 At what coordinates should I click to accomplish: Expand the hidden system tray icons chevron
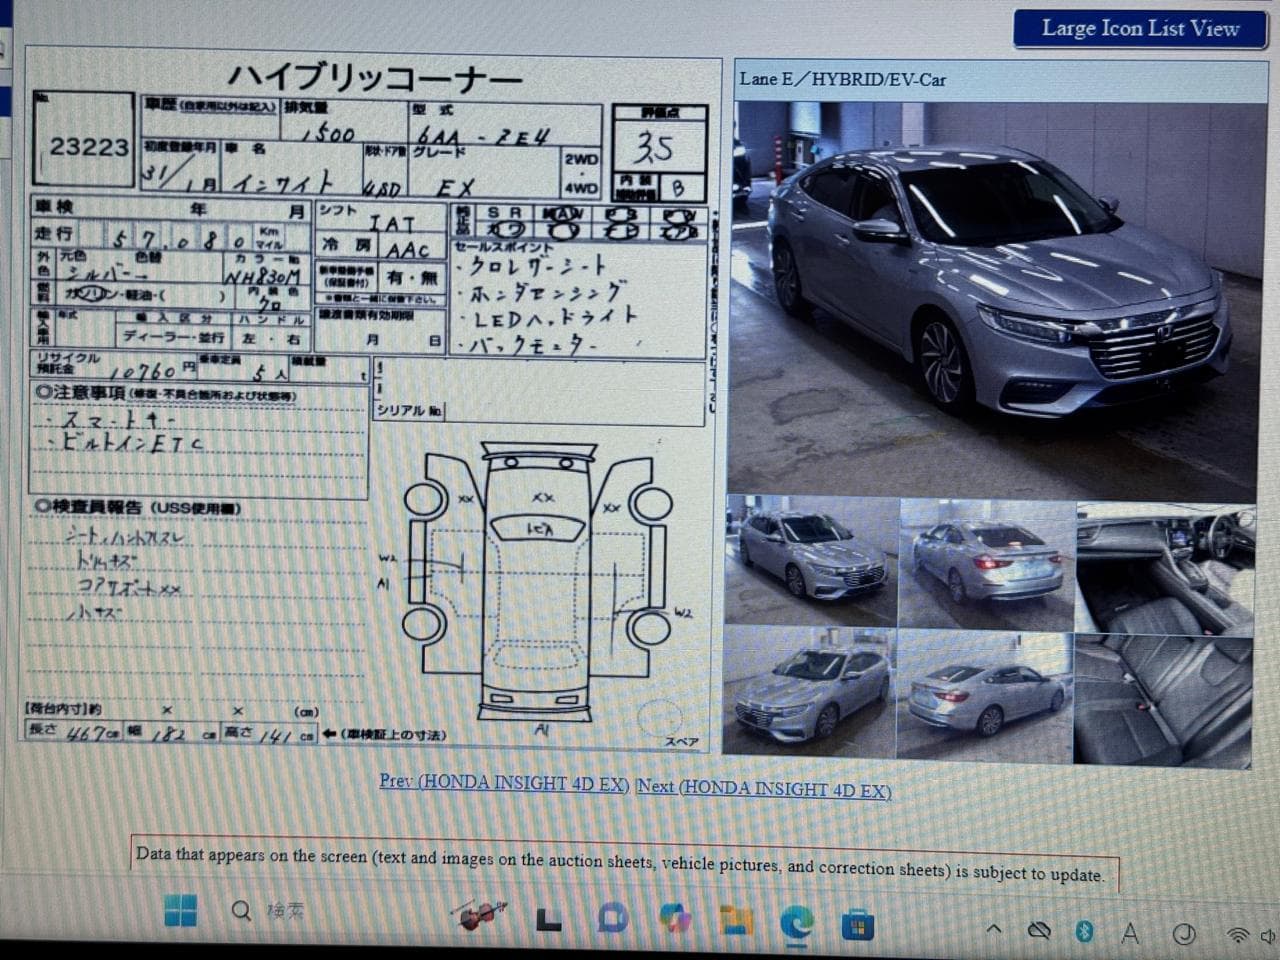click(x=993, y=929)
